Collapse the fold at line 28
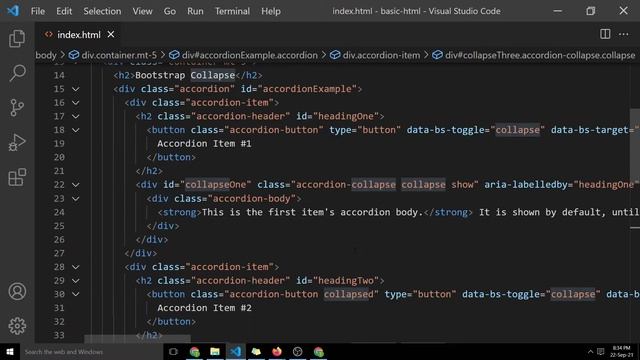640x360 pixels. [76, 267]
